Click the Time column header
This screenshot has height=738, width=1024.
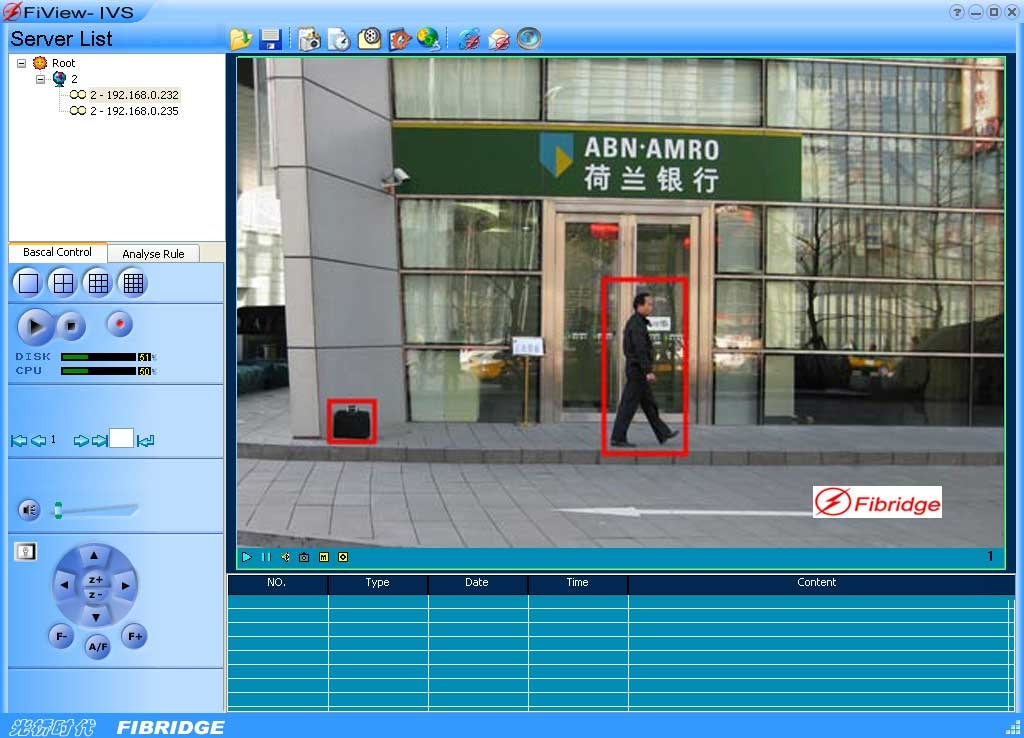tap(577, 583)
